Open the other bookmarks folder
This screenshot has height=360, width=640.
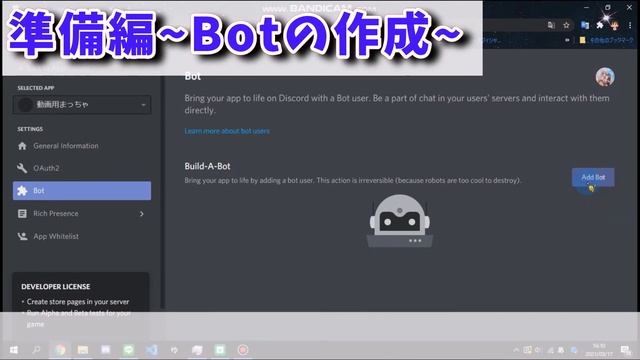tap(606, 40)
